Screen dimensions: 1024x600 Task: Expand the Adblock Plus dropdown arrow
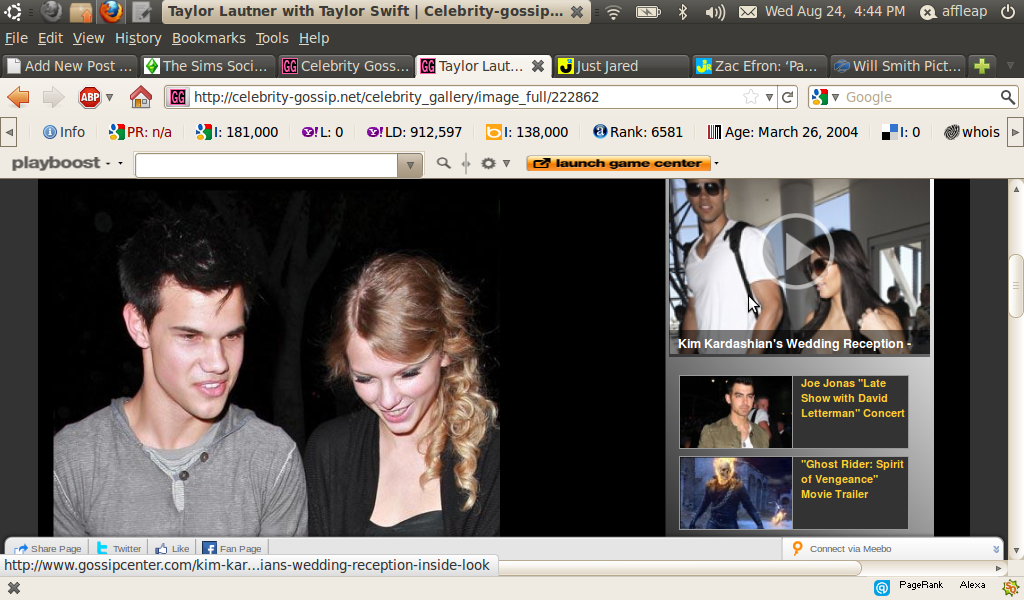coord(110,97)
